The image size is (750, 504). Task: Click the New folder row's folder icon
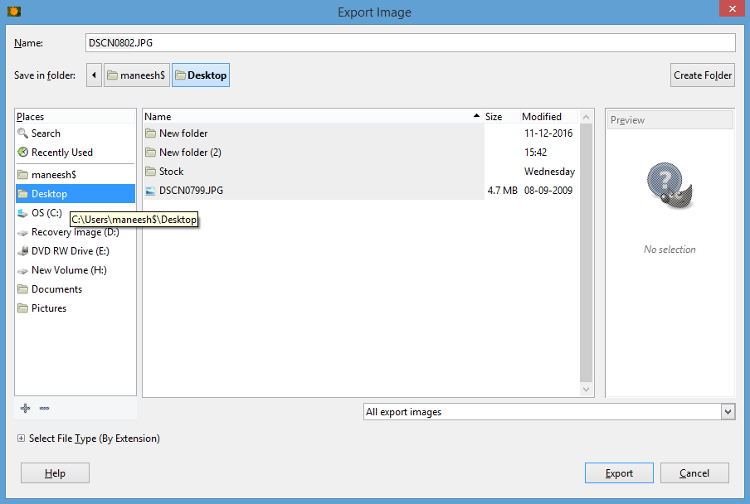(150, 133)
